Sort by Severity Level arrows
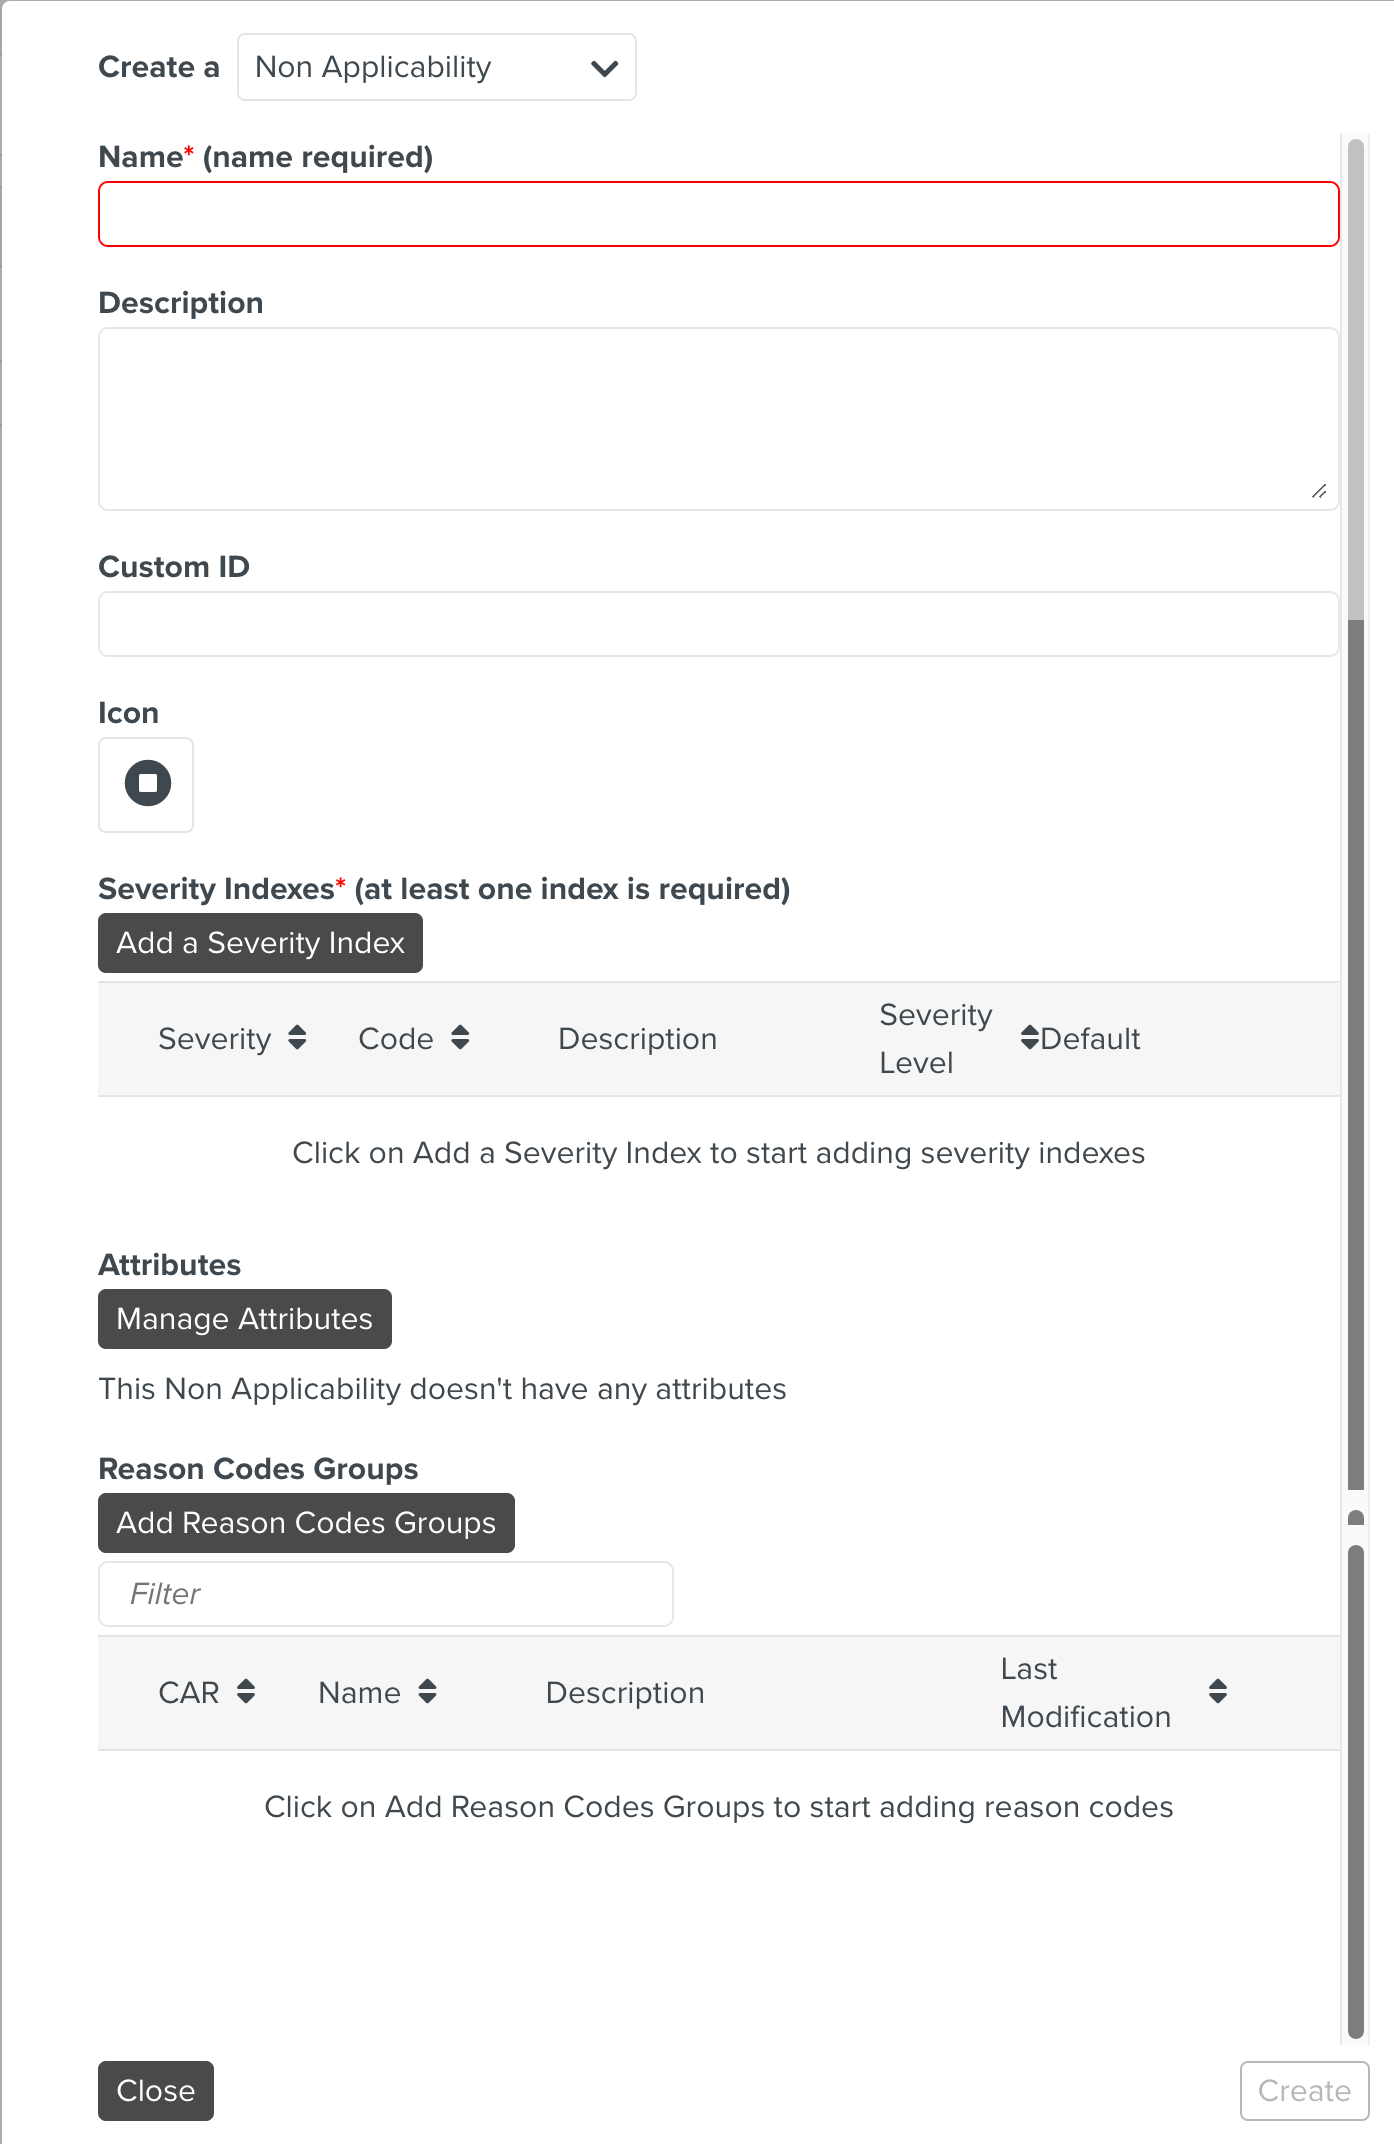Image resolution: width=1394 pixels, height=2144 pixels. (x=1028, y=1038)
